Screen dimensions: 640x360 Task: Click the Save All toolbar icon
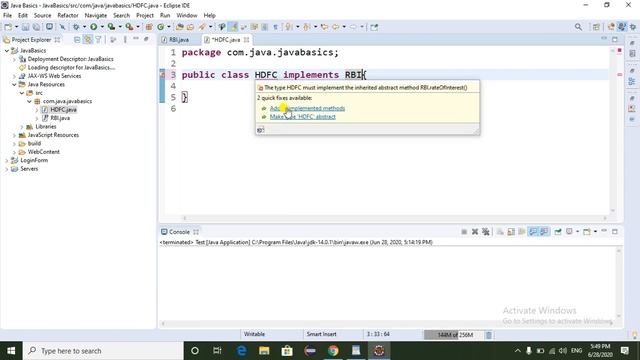pos(36,27)
